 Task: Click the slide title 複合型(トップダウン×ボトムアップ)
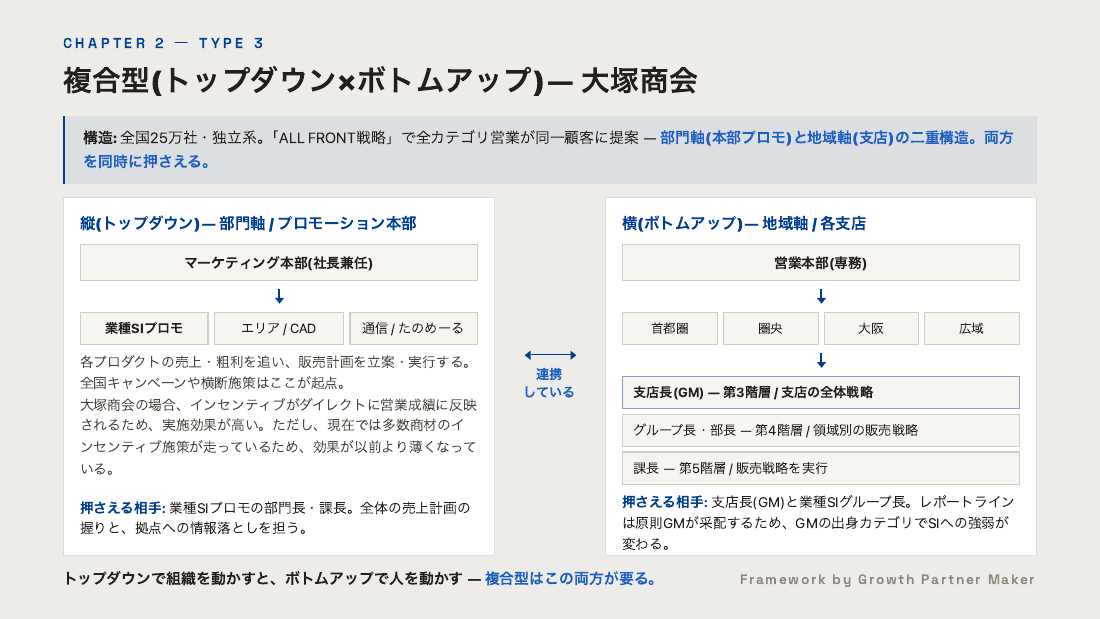[380, 81]
